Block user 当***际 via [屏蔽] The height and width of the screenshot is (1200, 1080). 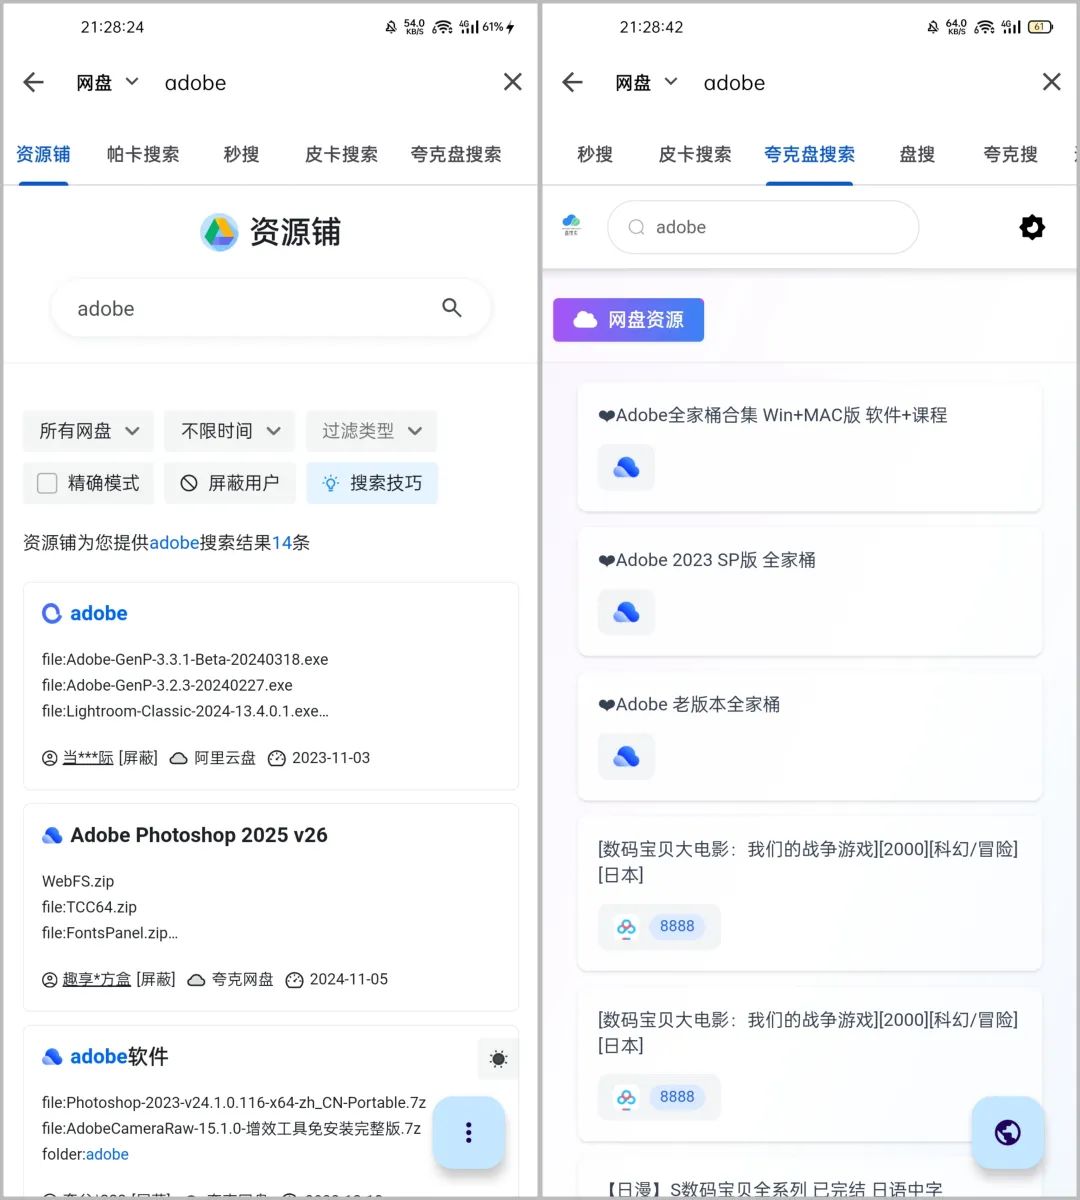(x=138, y=758)
